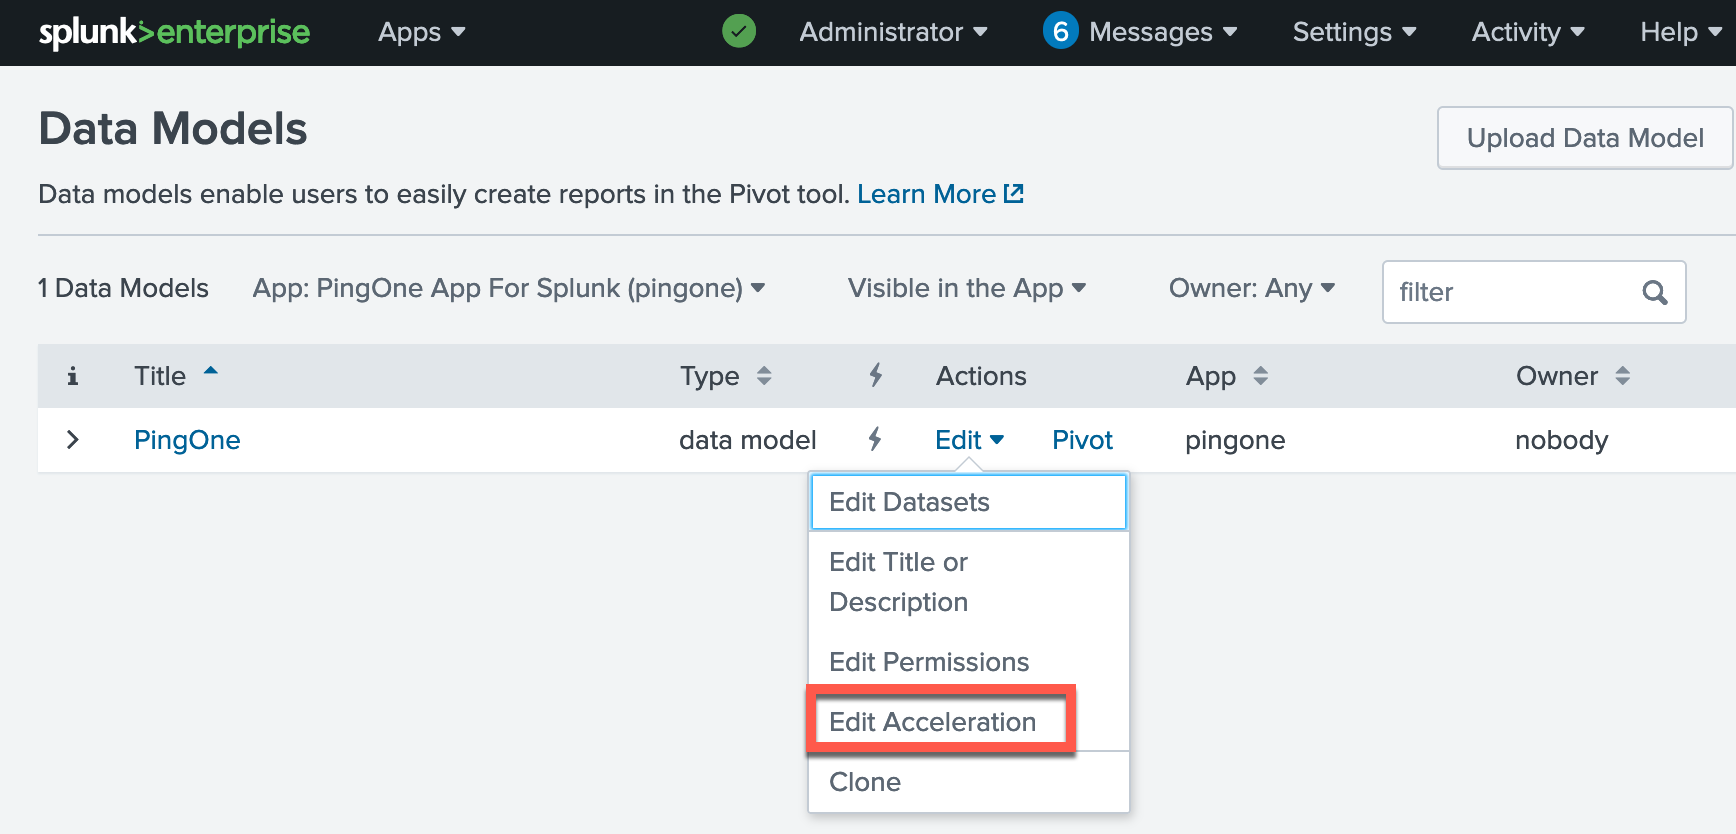Select Edit Permissions menu item
The width and height of the screenshot is (1736, 834).
(969, 662)
